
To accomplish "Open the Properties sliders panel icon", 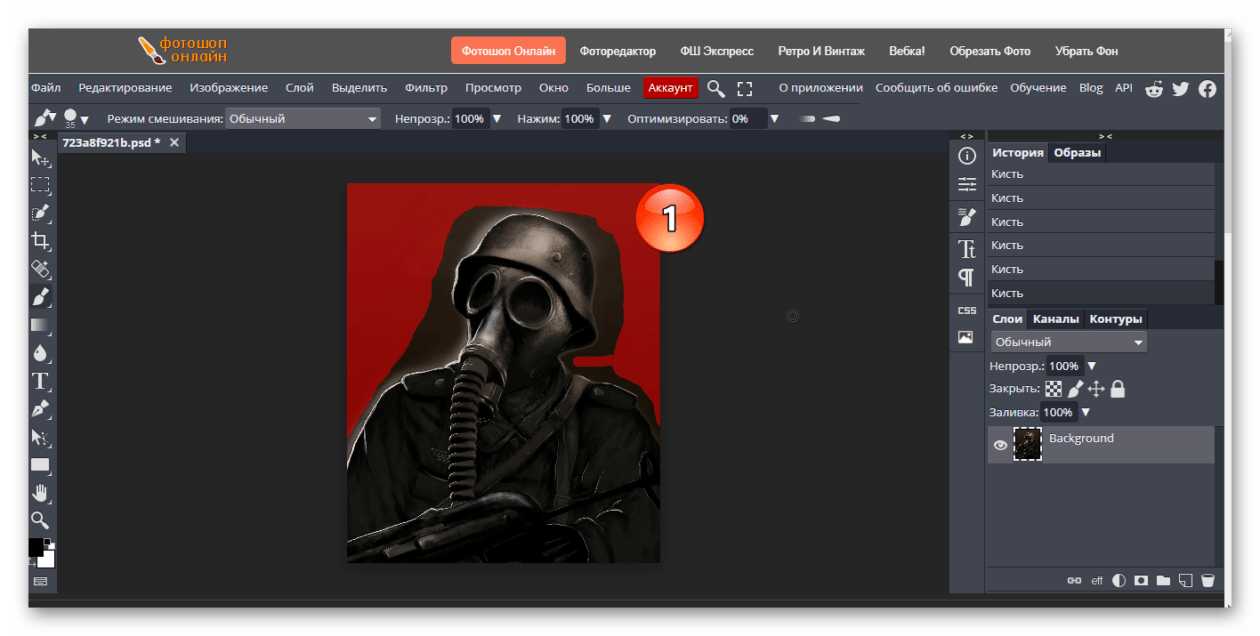I will click(967, 184).
